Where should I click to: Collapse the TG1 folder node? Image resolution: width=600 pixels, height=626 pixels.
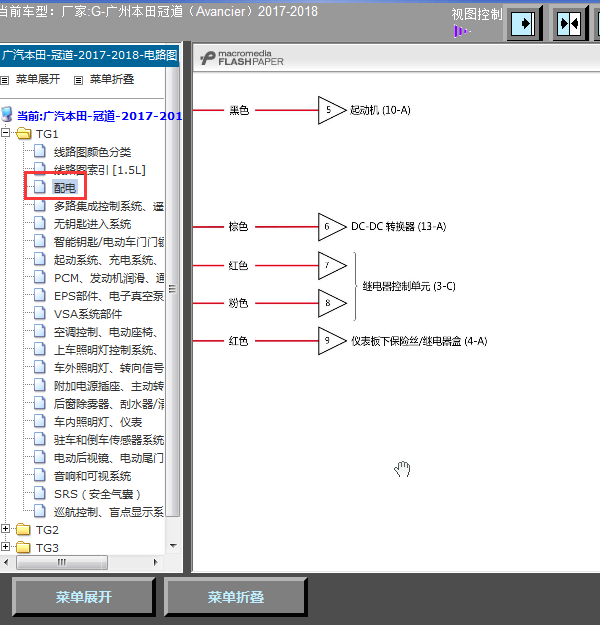[6, 132]
